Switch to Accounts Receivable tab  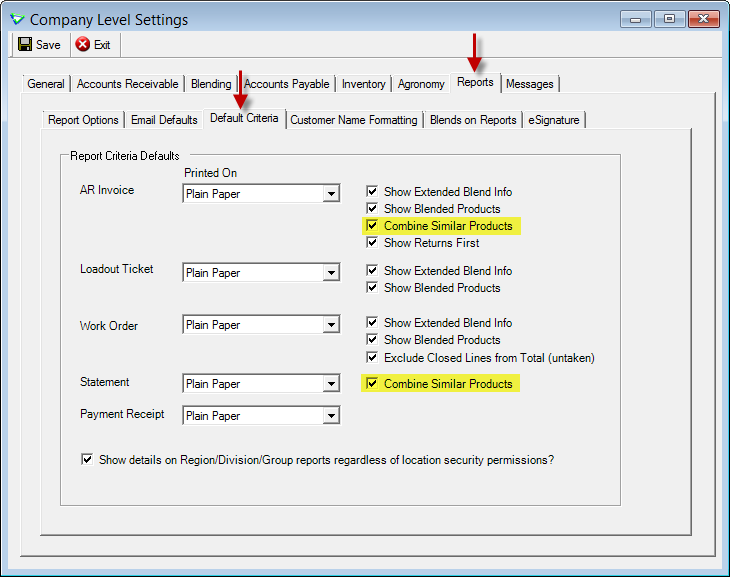click(128, 84)
